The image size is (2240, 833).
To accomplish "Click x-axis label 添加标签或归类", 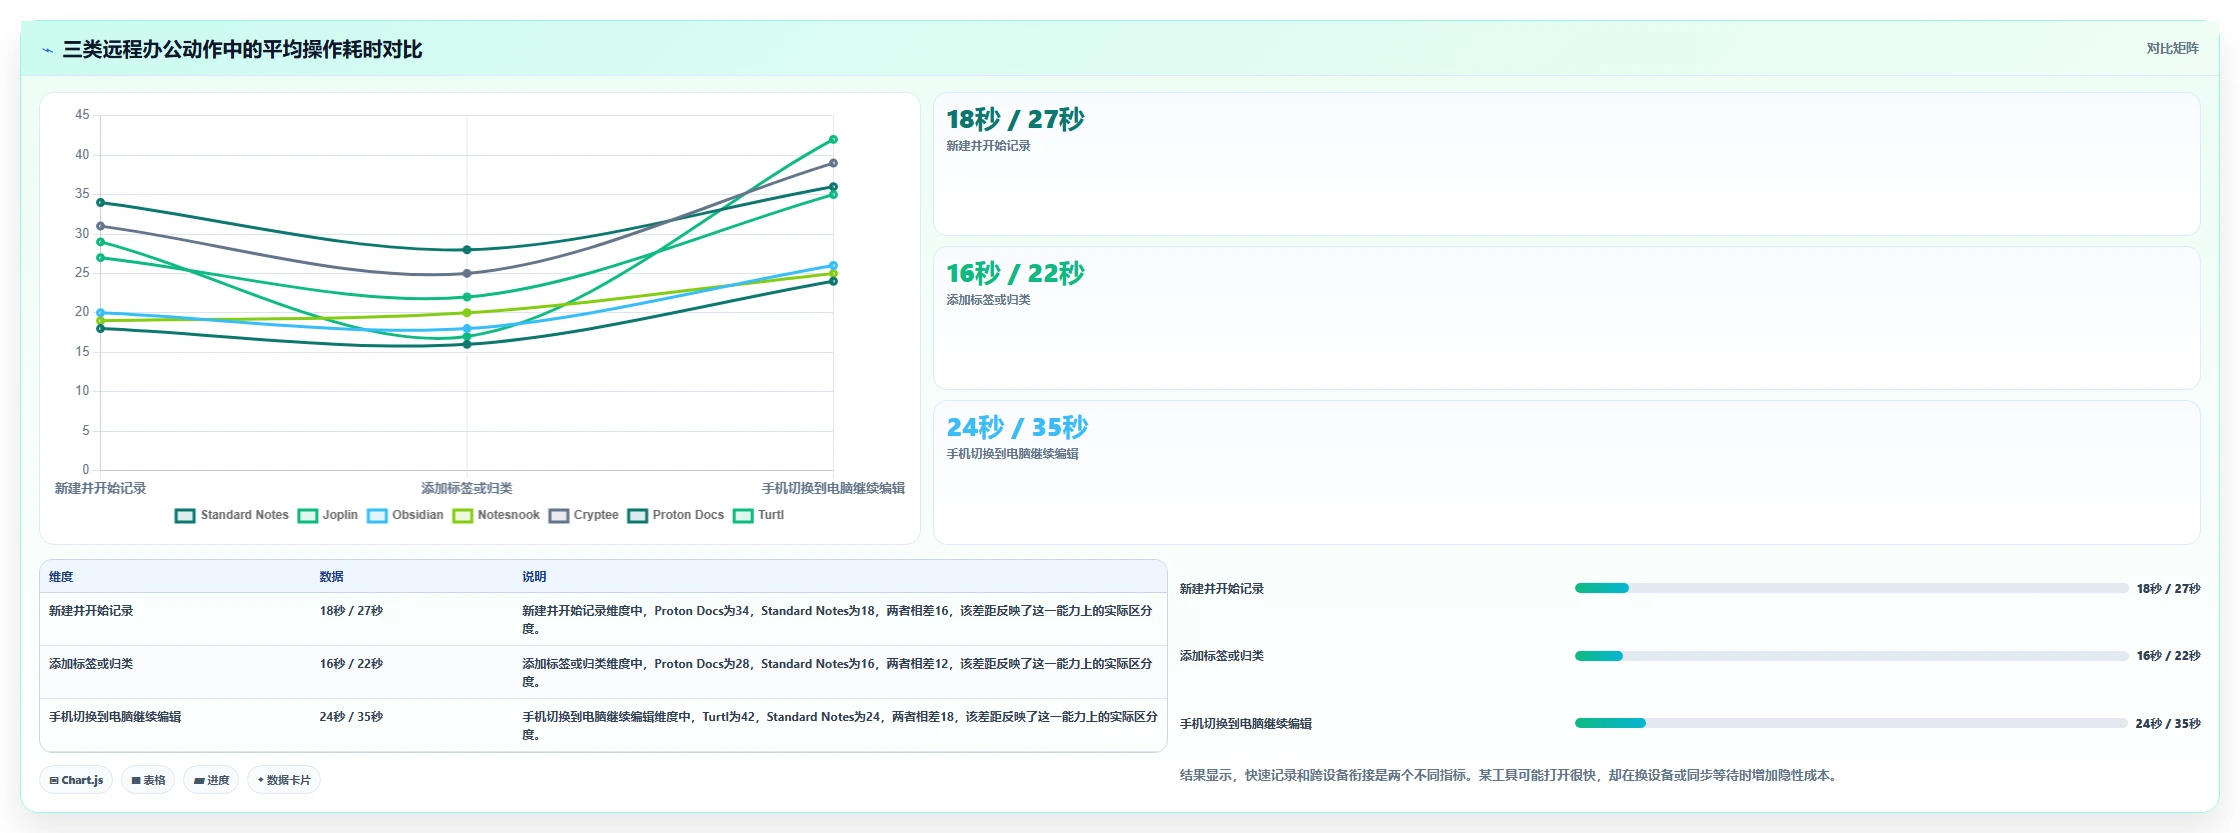I will point(467,488).
